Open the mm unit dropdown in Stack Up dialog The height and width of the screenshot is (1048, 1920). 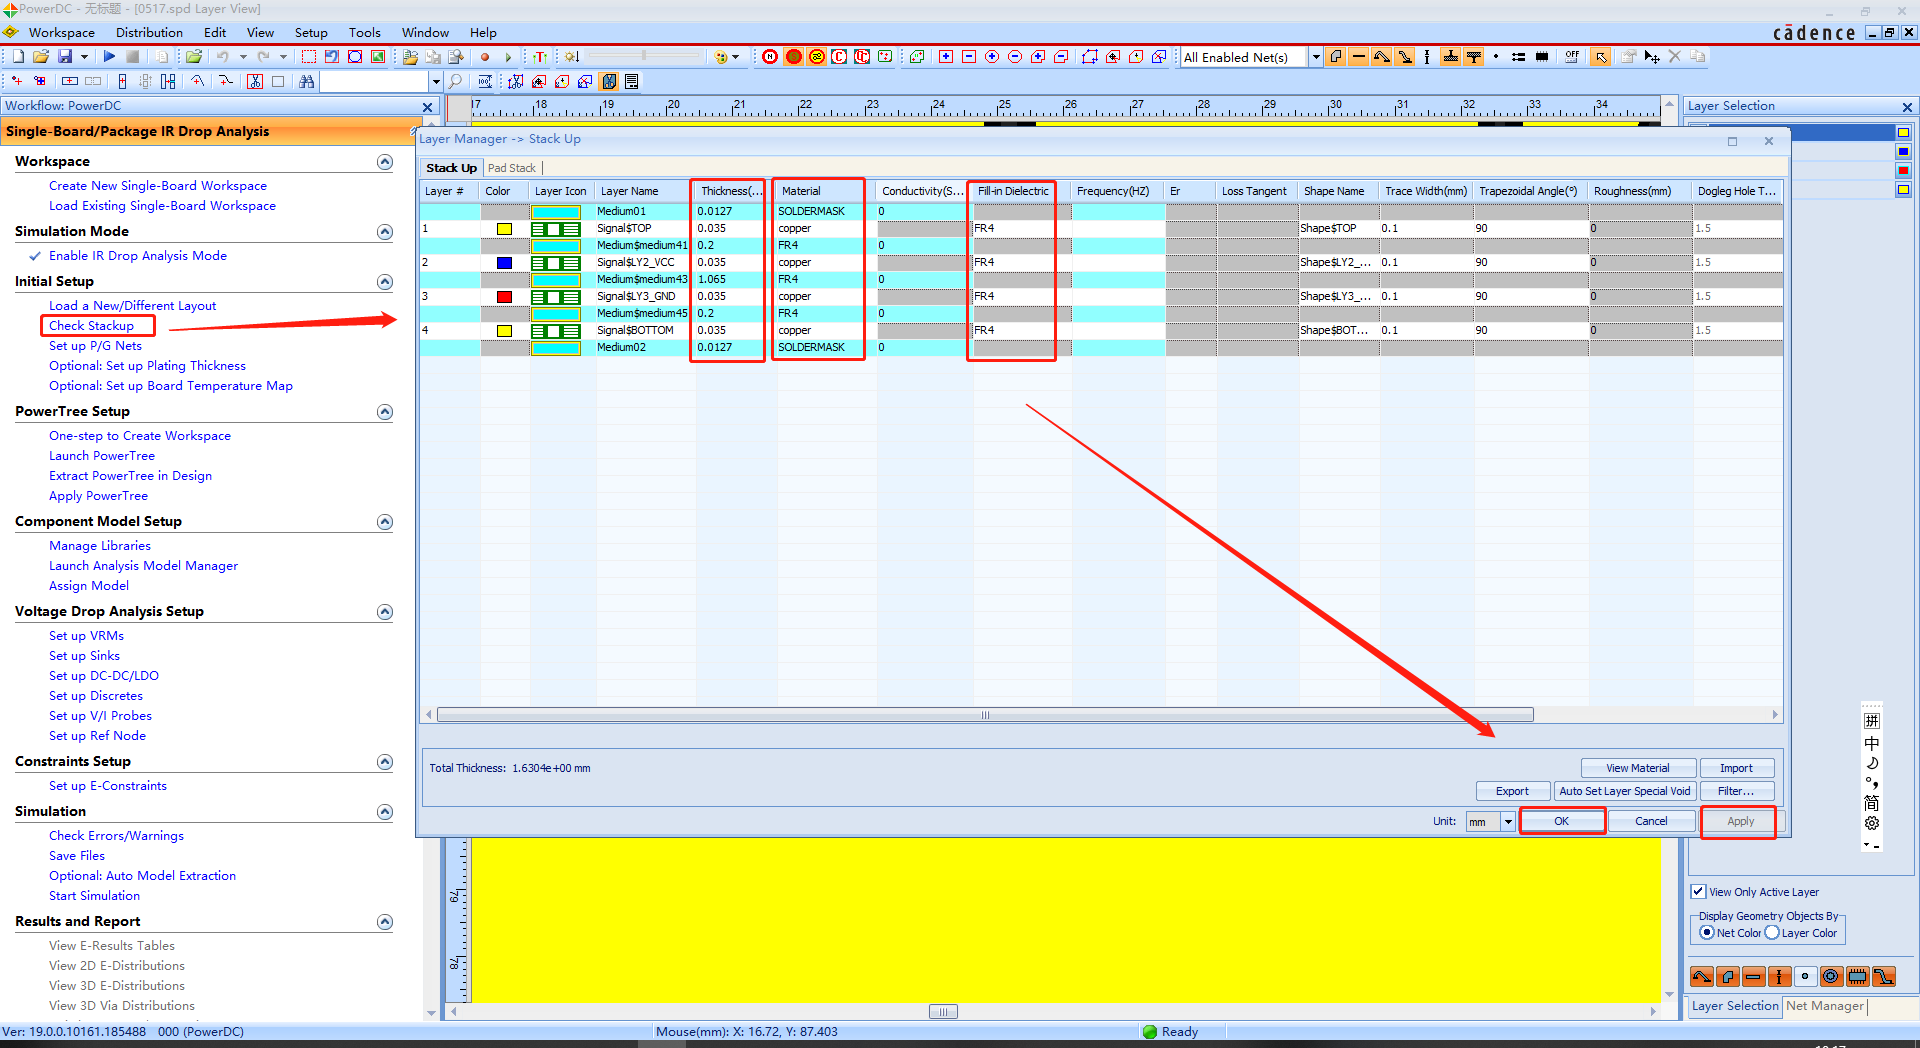(1508, 821)
